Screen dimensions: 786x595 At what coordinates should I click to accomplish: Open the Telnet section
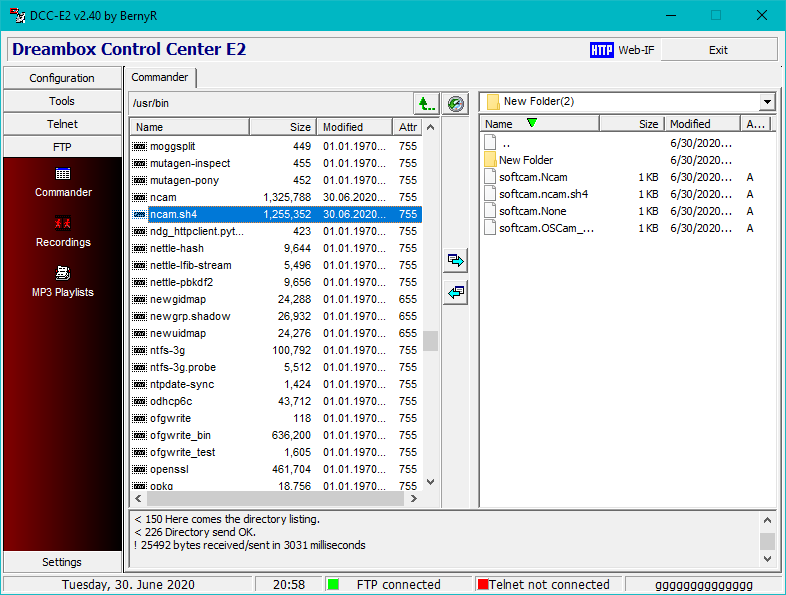(62, 124)
